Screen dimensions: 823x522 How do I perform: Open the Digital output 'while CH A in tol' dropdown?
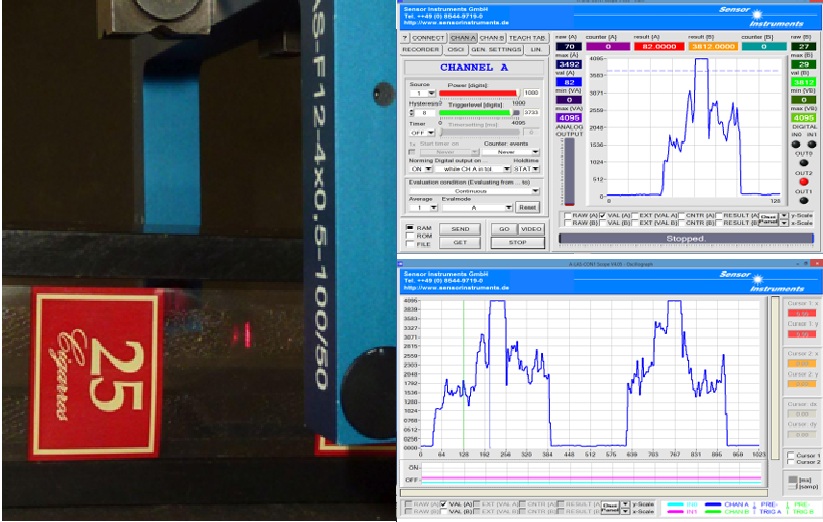(474, 169)
